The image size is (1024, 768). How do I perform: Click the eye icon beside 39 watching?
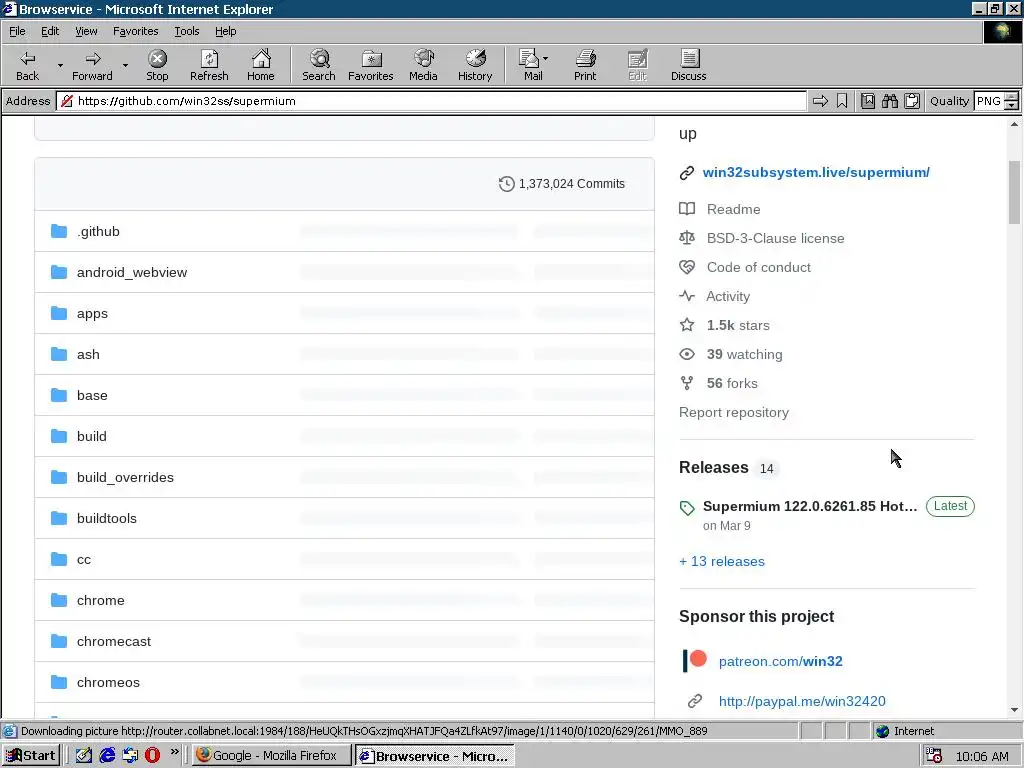click(687, 355)
